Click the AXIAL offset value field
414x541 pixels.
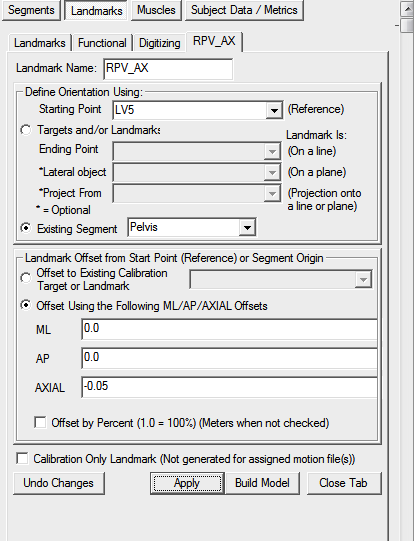(x=229, y=387)
